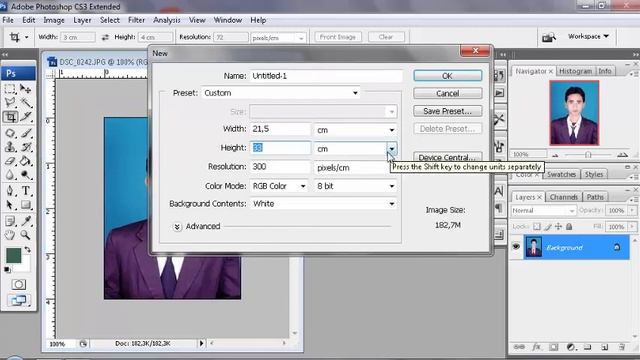The image size is (640, 360).
Task: Select the Path Selection tool
Action: point(10,205)
